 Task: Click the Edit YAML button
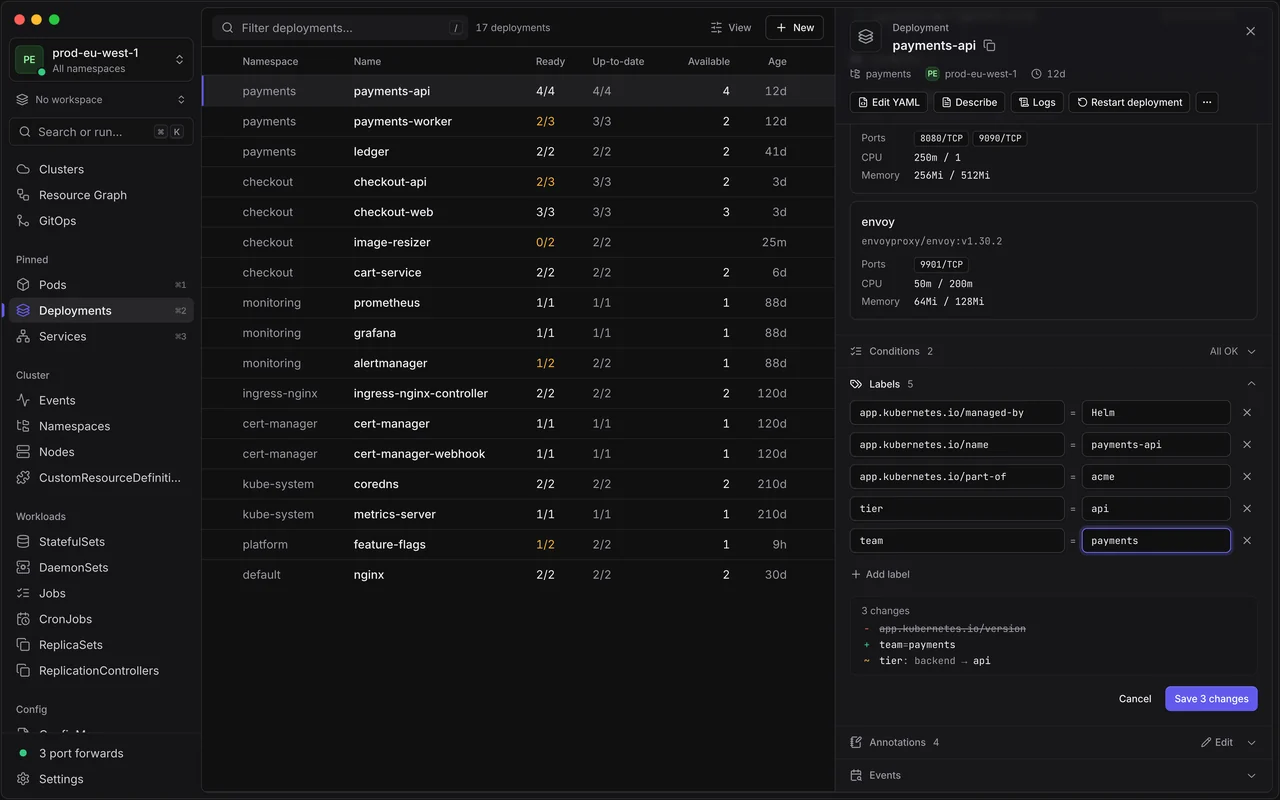[x=889, y=102]
